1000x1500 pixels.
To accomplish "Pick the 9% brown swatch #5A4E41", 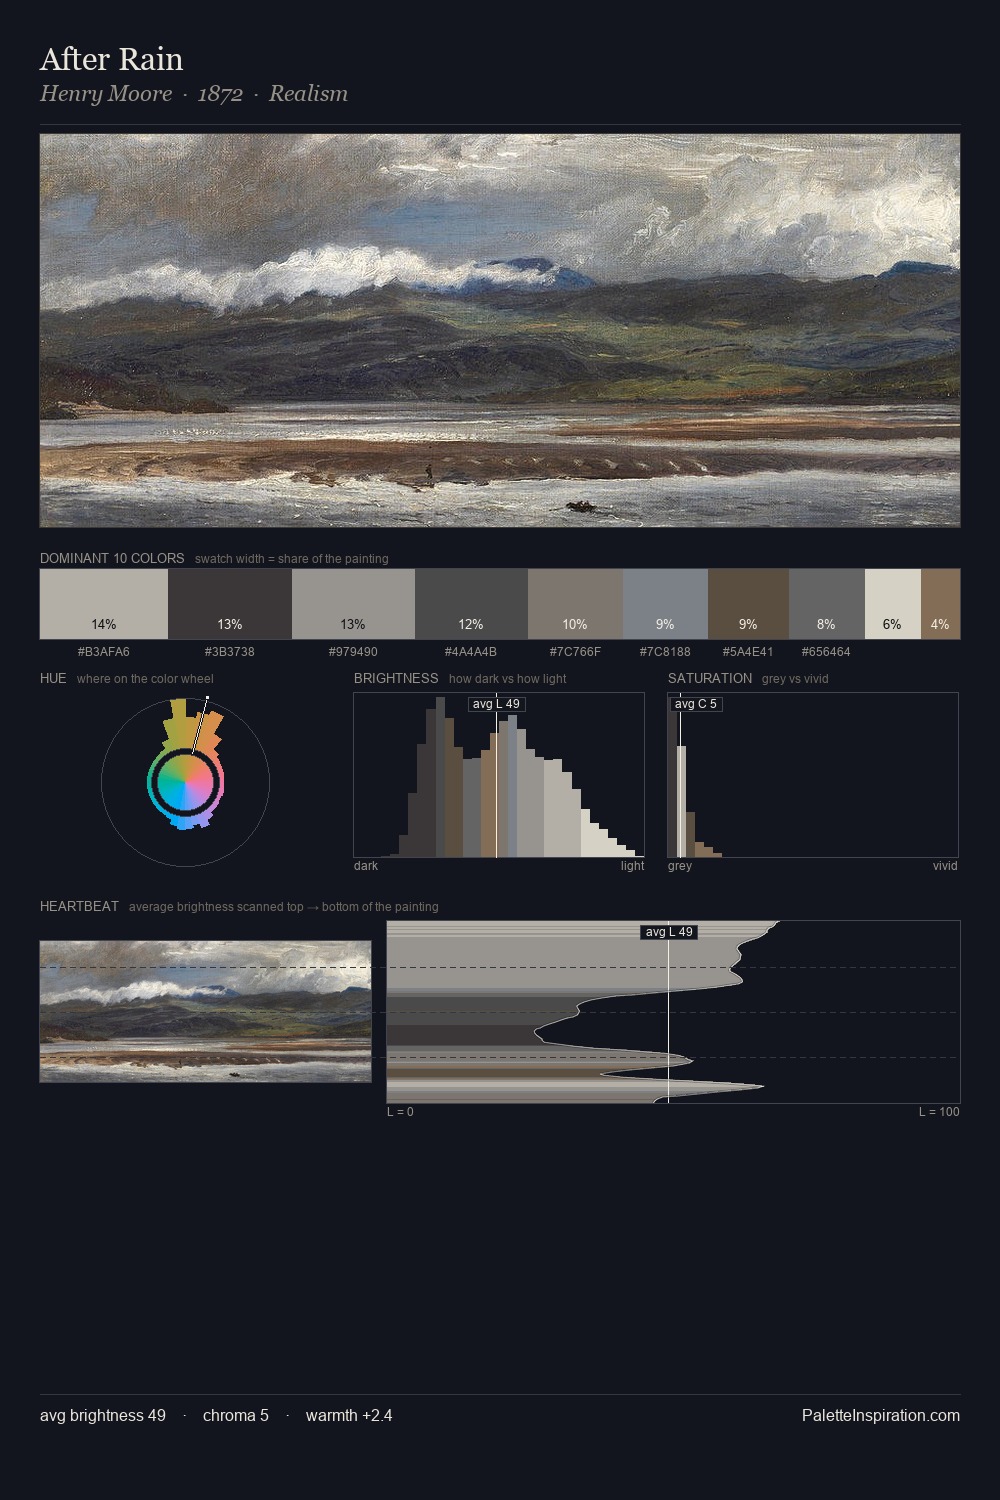I will click(x=748, y=604).
